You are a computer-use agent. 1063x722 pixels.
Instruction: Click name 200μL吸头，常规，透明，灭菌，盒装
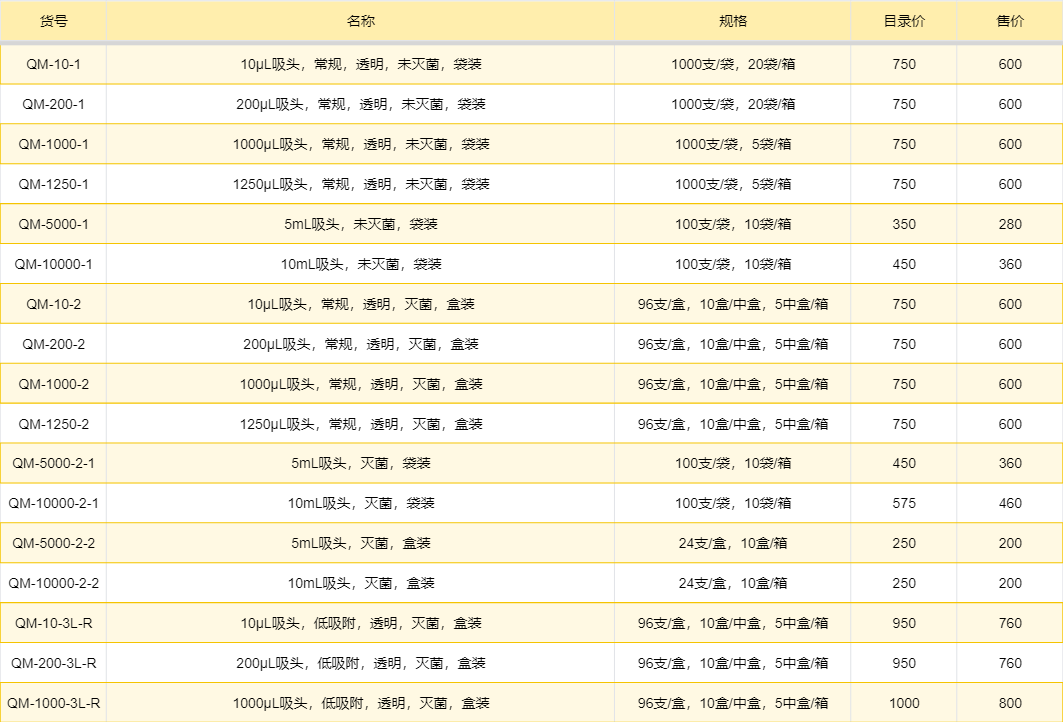(x=361, y=344)
